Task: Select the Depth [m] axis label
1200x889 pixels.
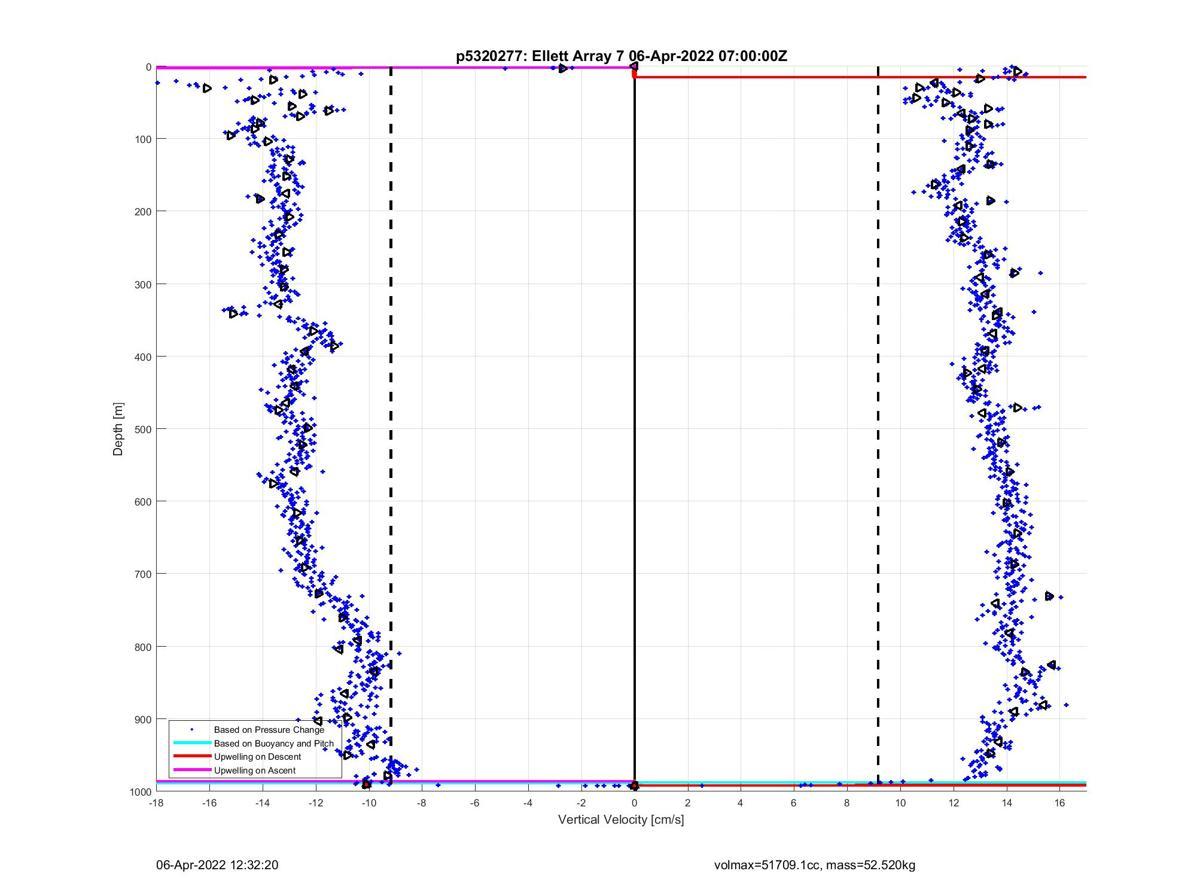Action: [x=119, y=429]
